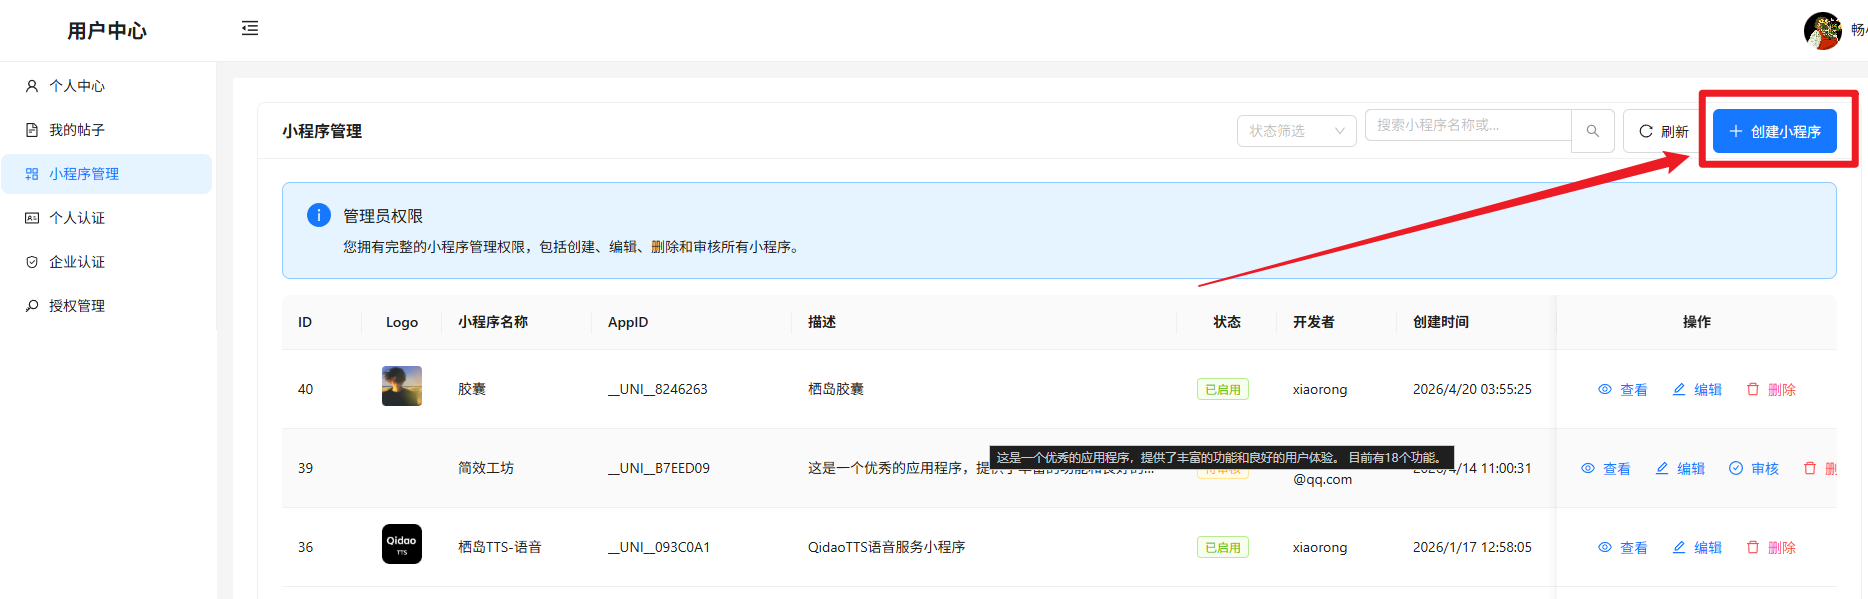
Task: Click the 刷新 refresh button
Action: [x=1662, y=131]
